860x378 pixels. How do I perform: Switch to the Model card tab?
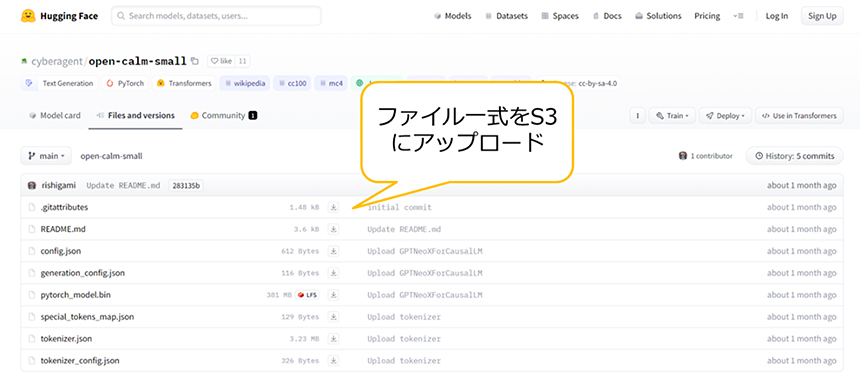pos(54,115)
